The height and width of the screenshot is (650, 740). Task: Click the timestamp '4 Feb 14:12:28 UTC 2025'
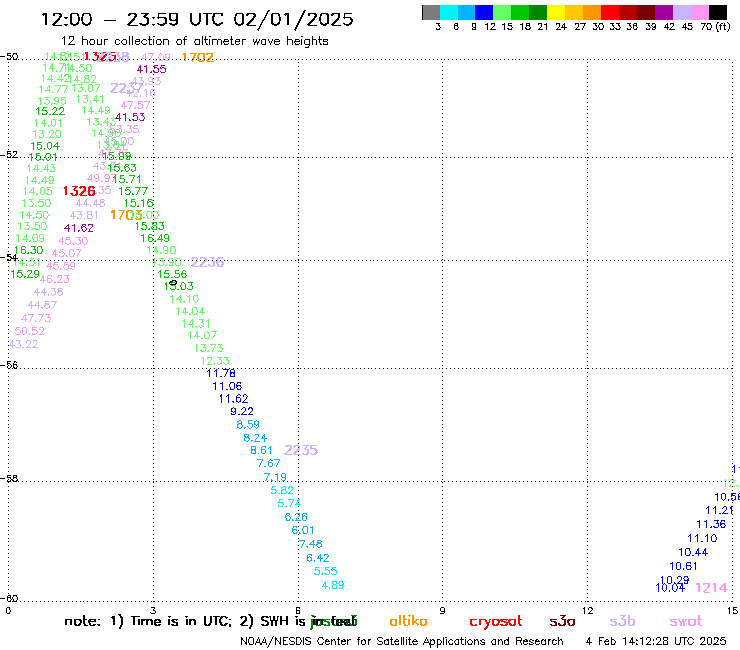tap(656, 641)
